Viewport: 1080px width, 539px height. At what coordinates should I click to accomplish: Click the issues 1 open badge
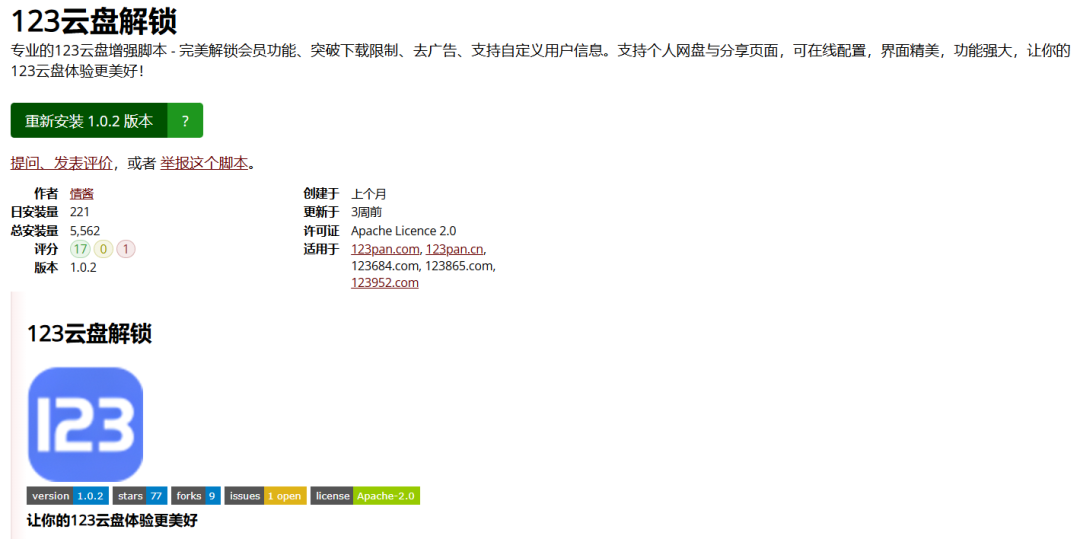(266, 496)
